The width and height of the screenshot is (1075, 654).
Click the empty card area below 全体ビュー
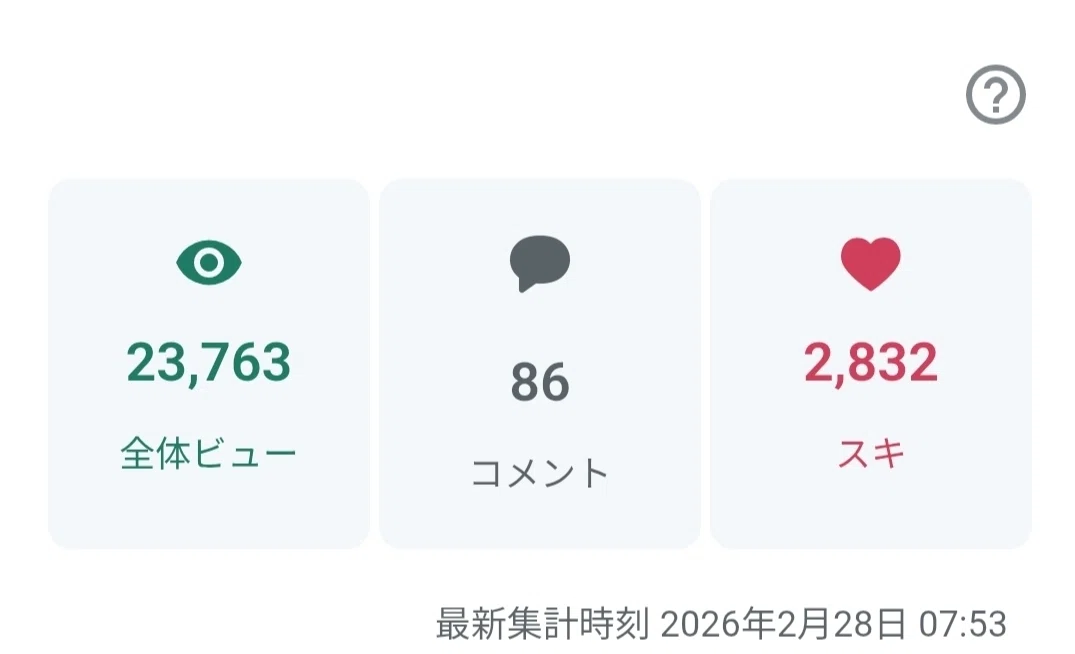click(x=209, y=511)
